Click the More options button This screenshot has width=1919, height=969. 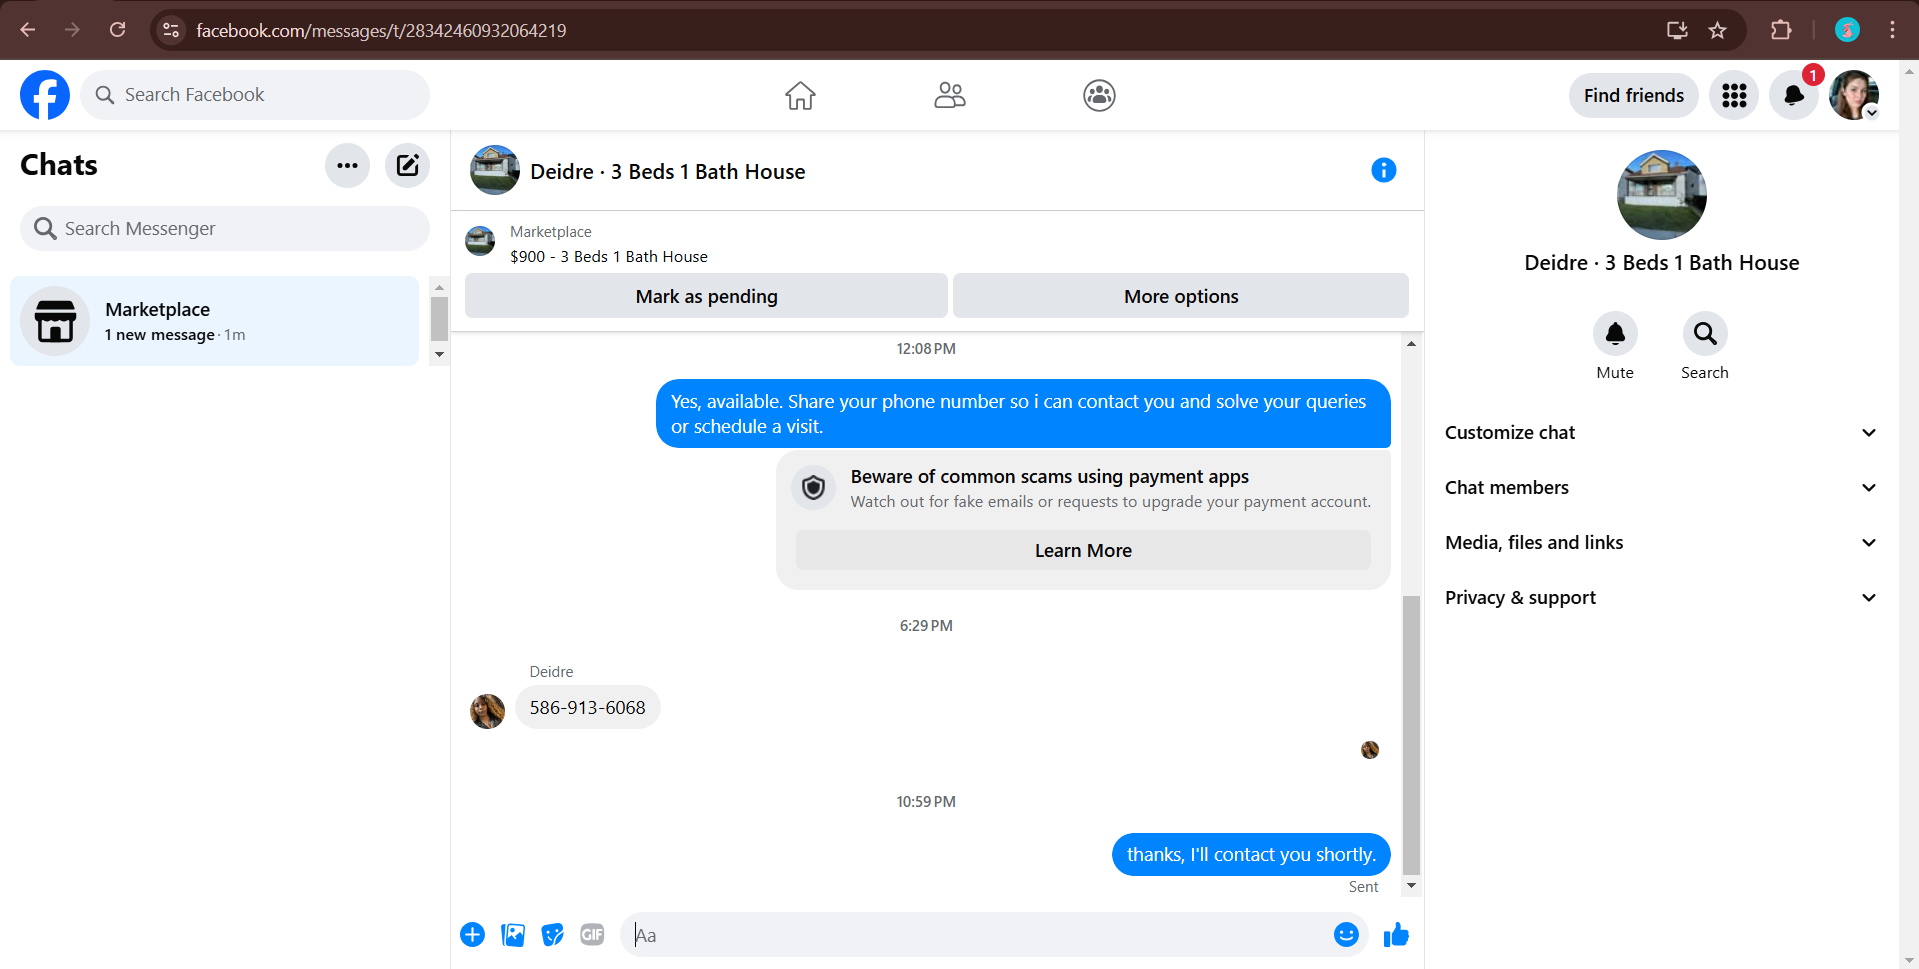click(1181, 296)
